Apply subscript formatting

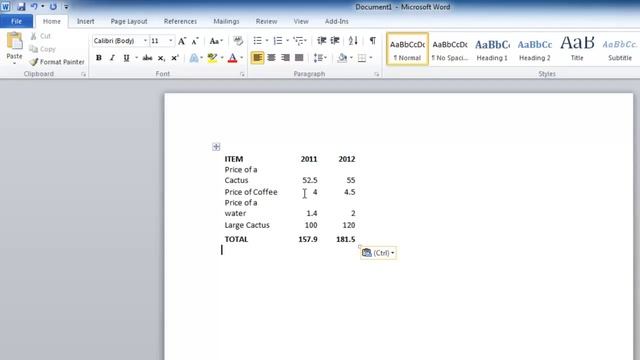pyautogui.click(x=161, y=58)
